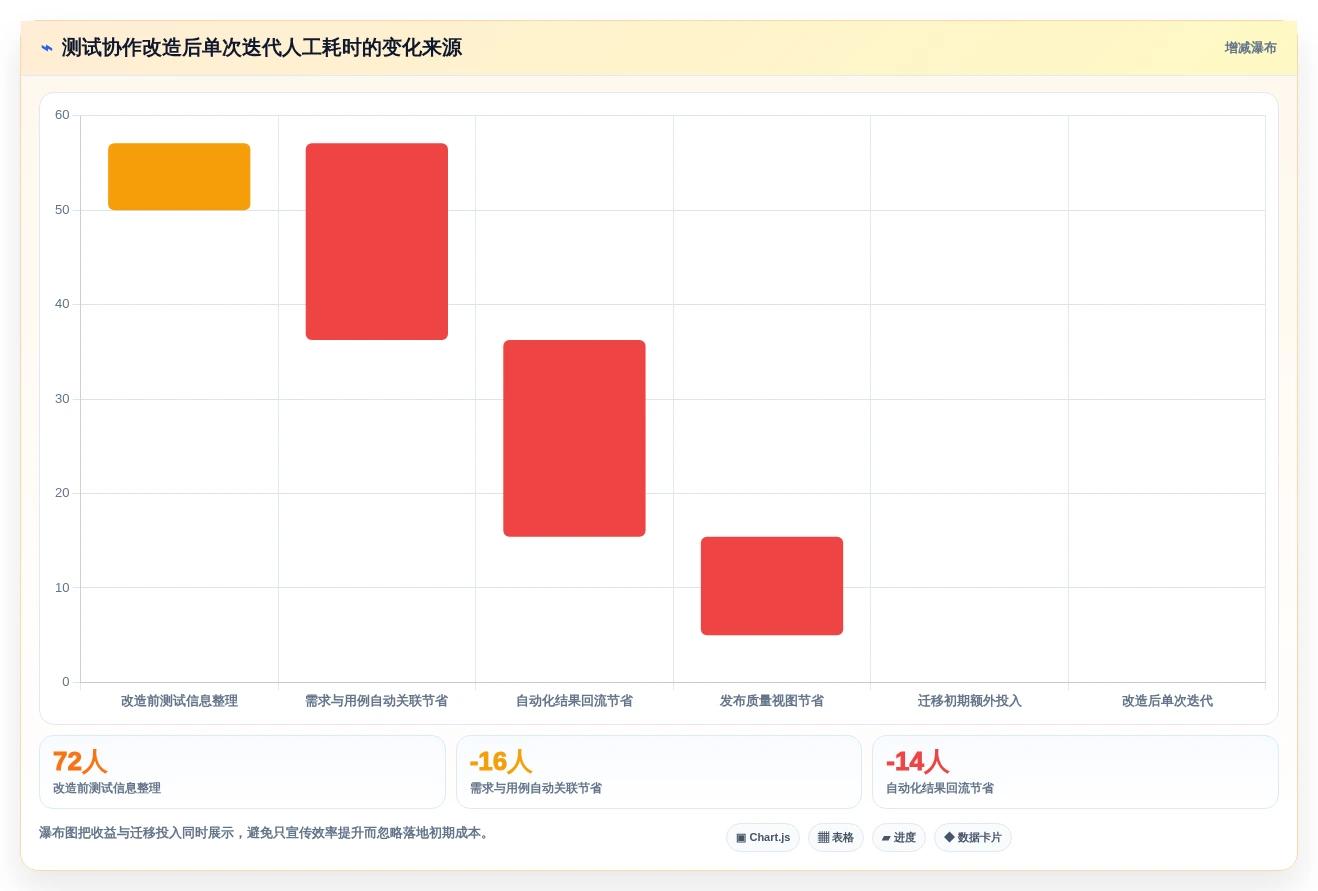Click the lightning icon beside the title

click(x=47, y=48)
